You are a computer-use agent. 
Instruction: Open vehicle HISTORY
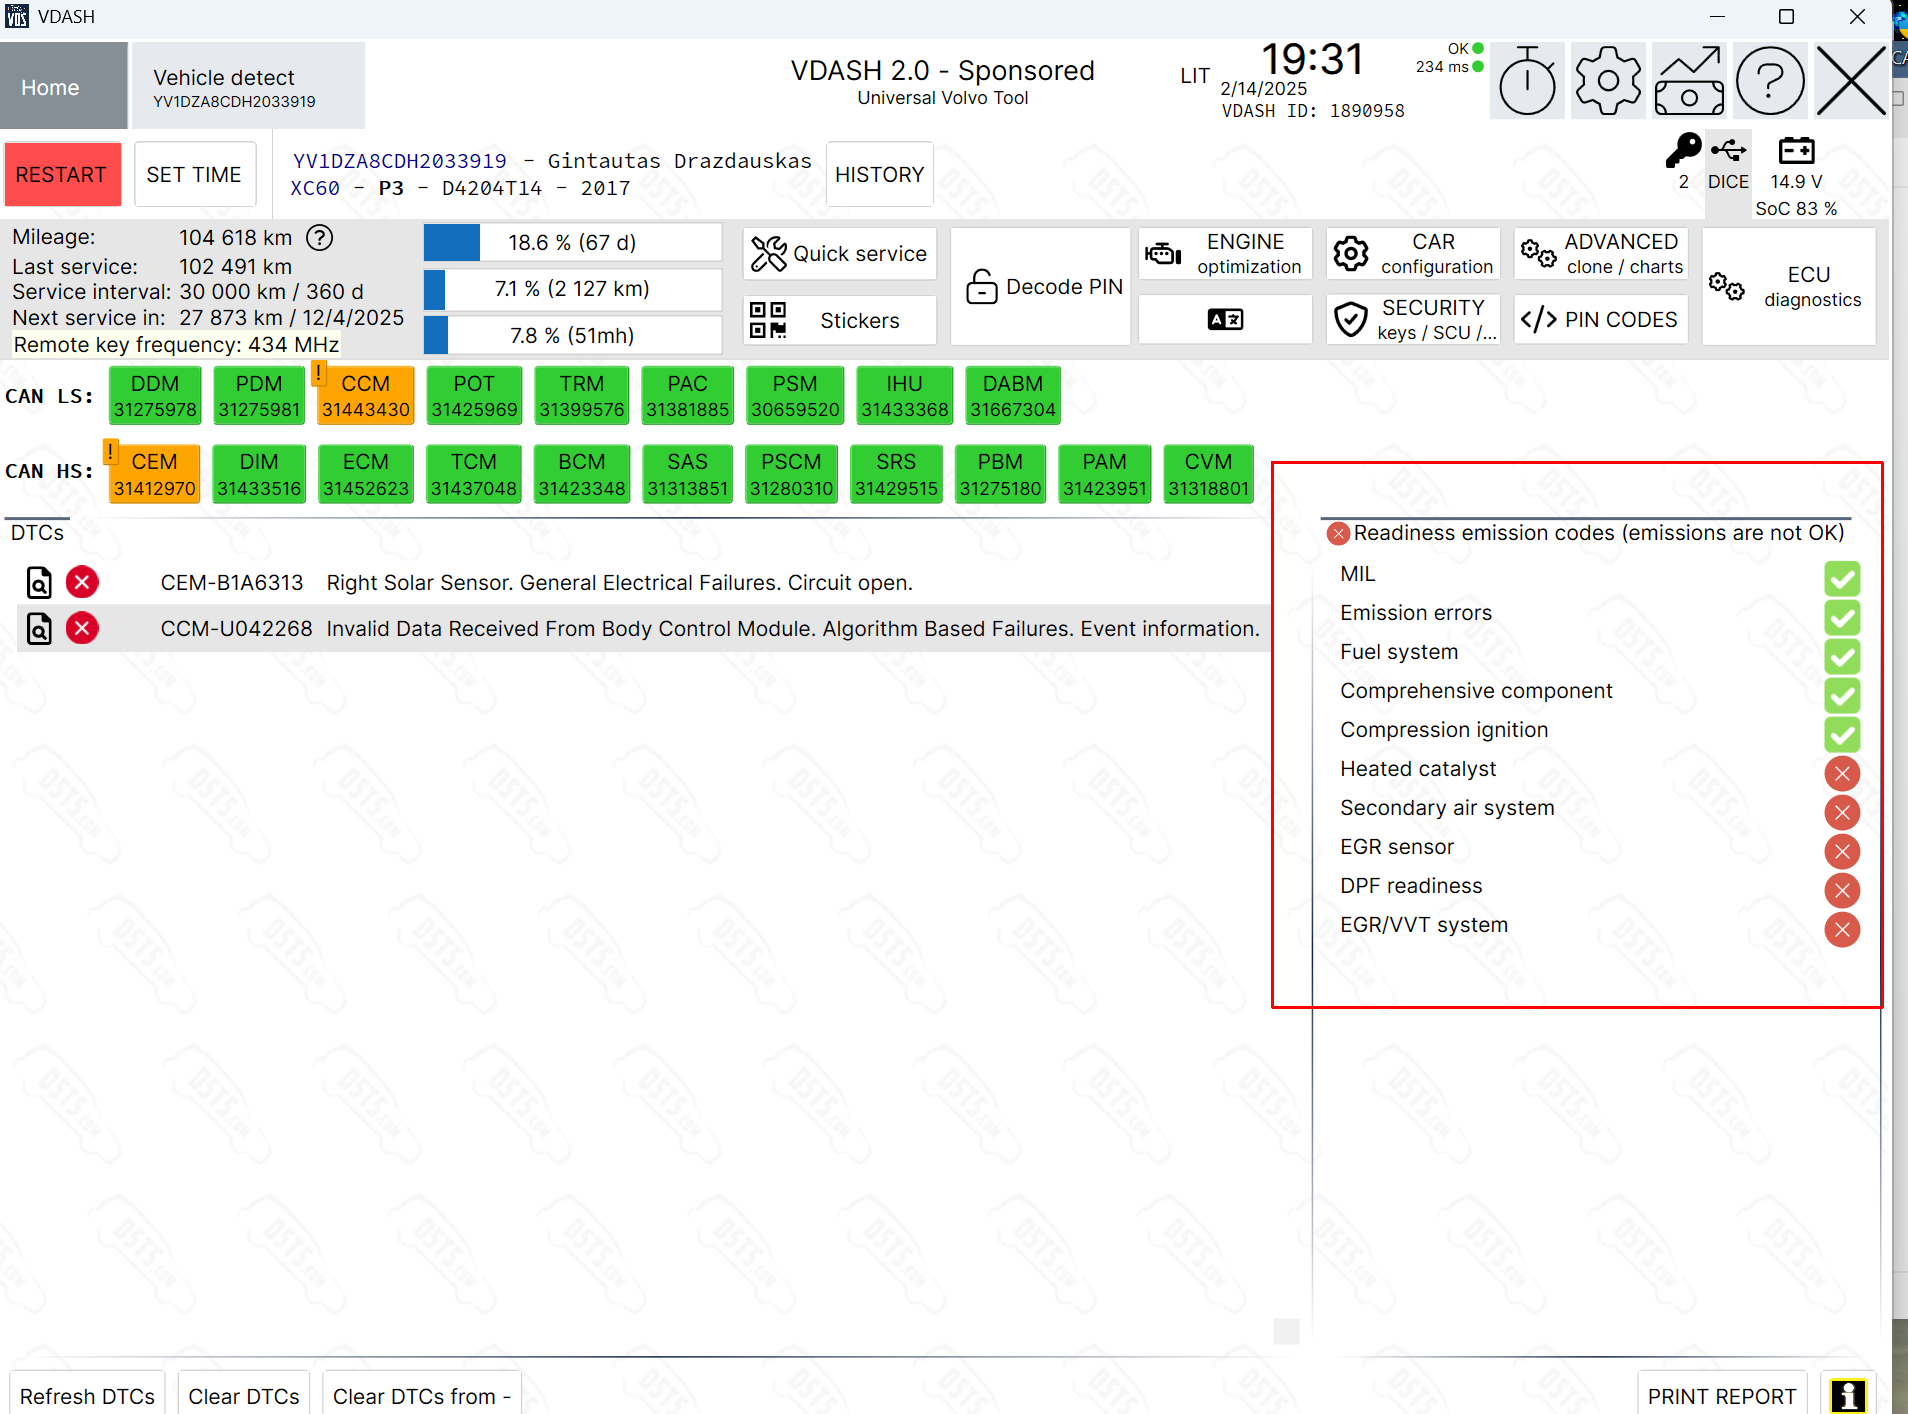tap(880, 175)
